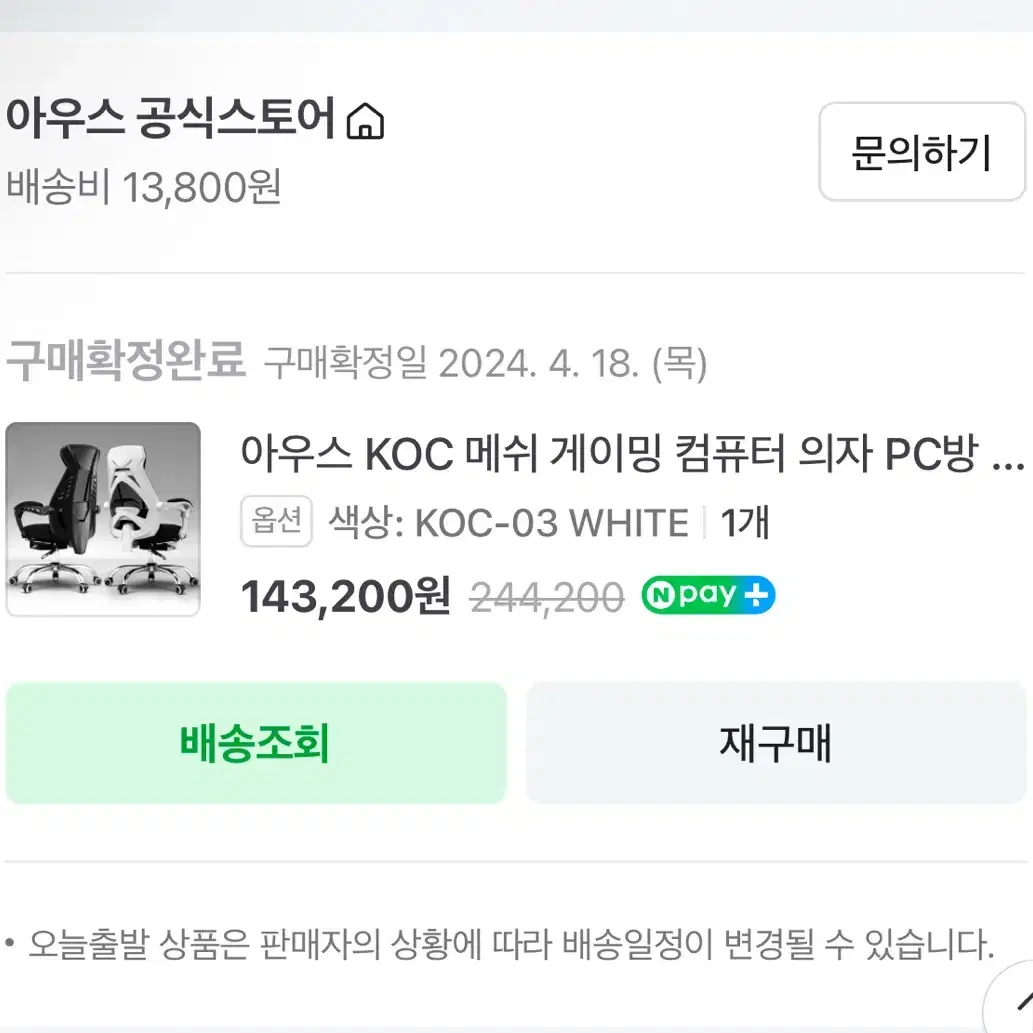Click the 문의하기 inquiry button
This screenshot has width=1033, height=1033.
(x=922, y=152)
